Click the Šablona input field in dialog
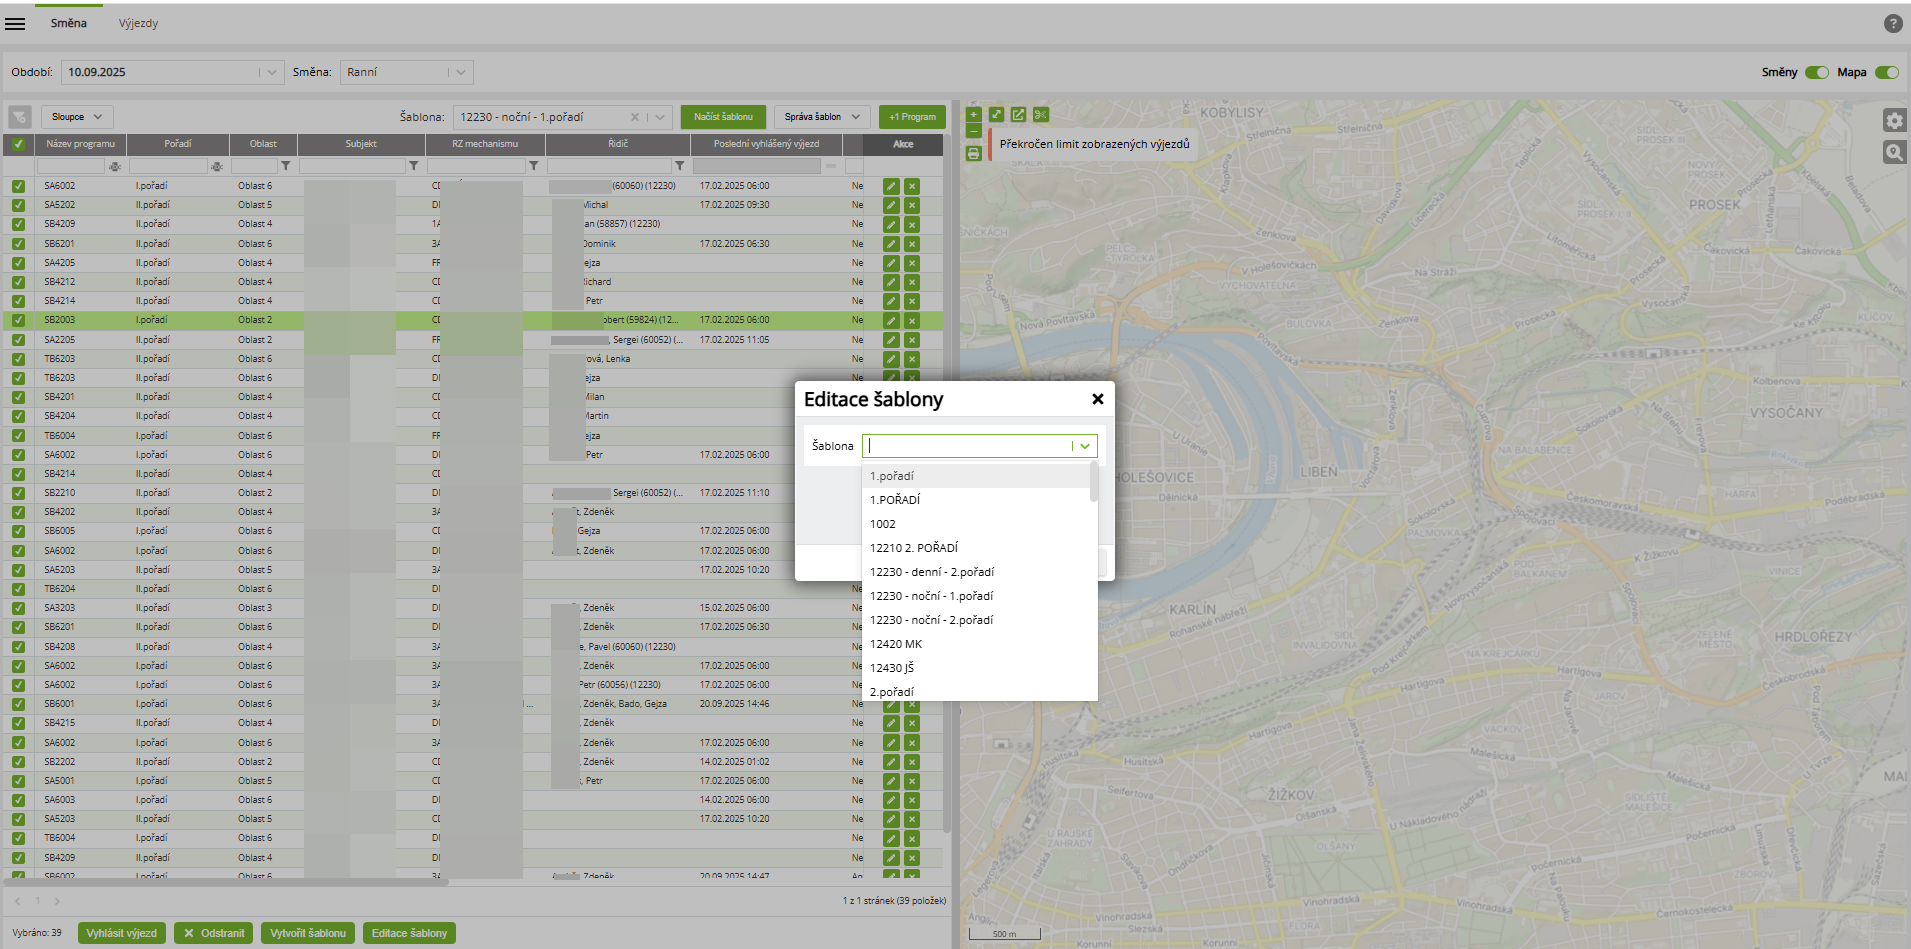The image size is (1911, 949). click(x=967, y=446)
